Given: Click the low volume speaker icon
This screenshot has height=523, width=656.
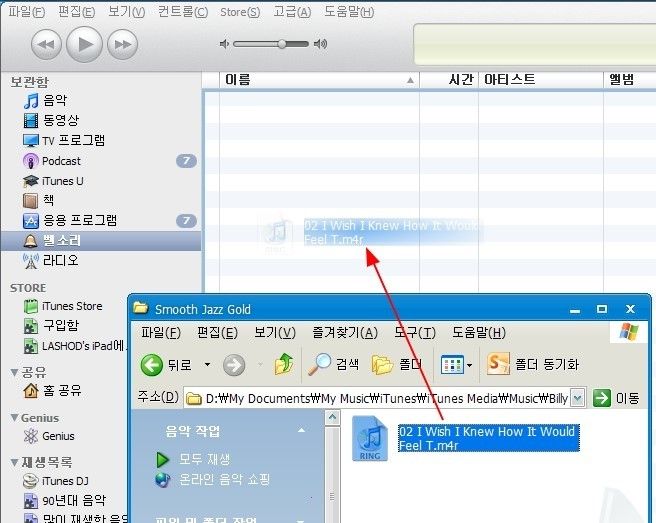Looking at the screenshot, I should tap(224, 44).
